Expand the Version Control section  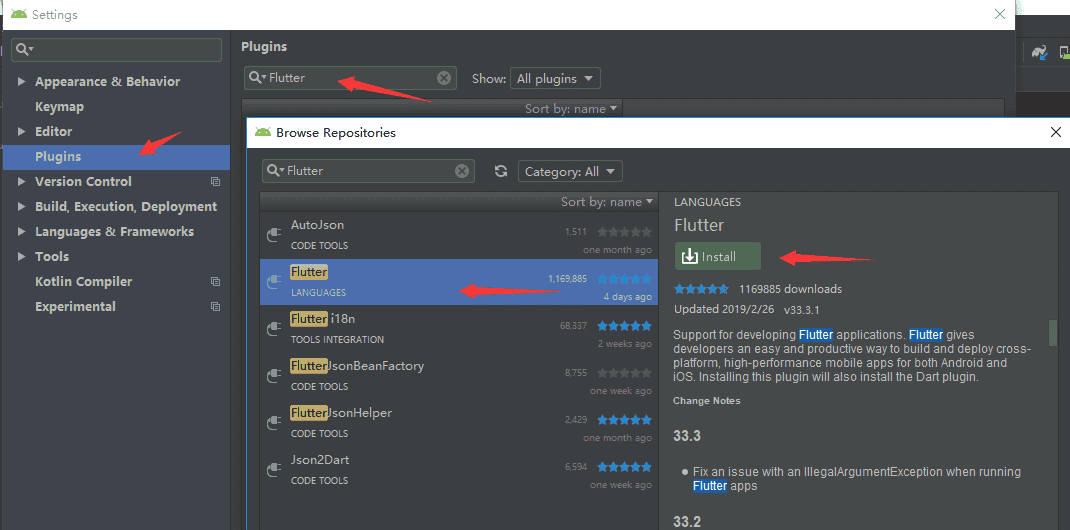(21, 181)
